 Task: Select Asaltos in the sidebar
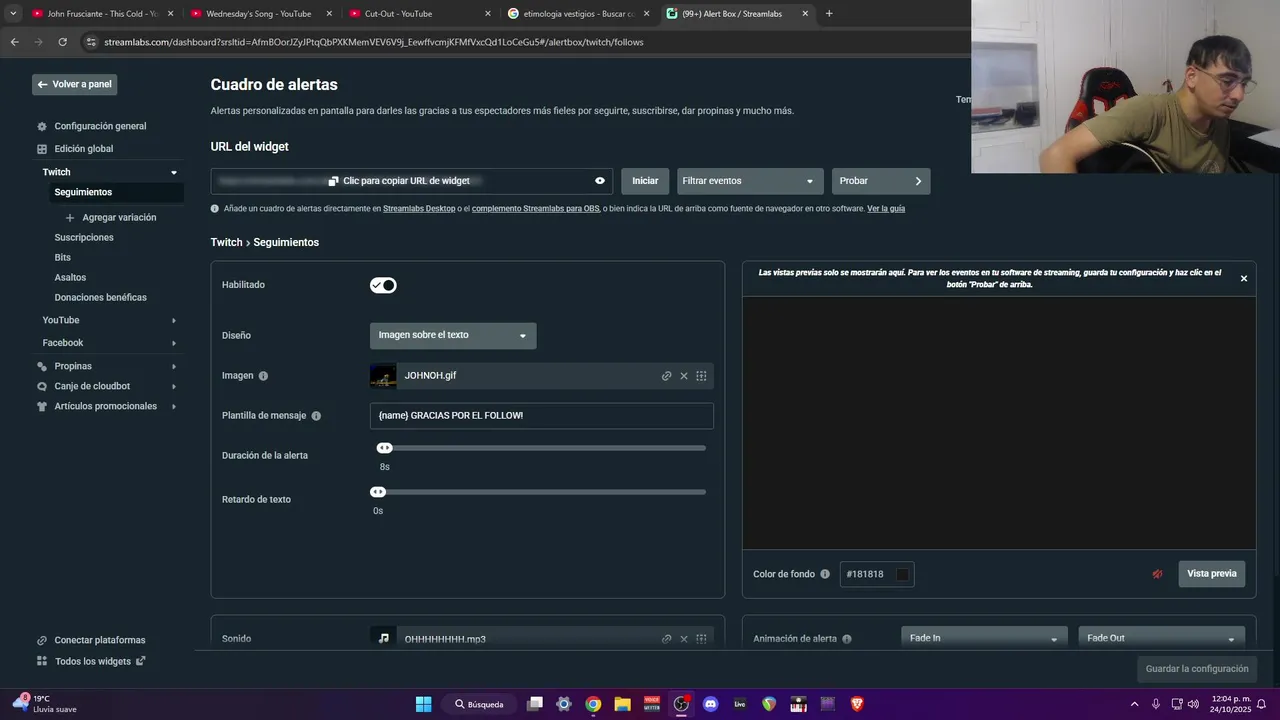click(x=70, y=278)
